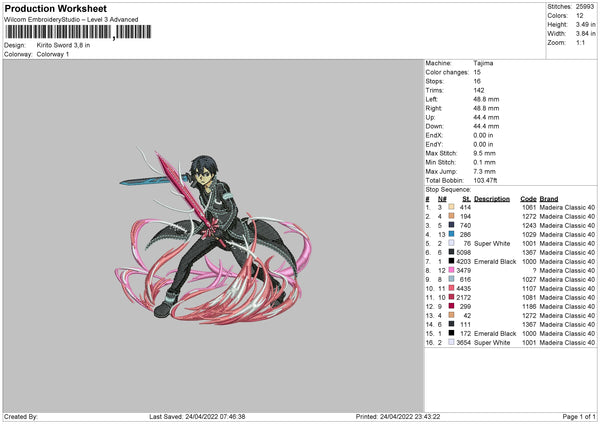Select the 'Stop Sequence:' heading
Viewport: 600px width, 424px height.
[x=448, y=189]
